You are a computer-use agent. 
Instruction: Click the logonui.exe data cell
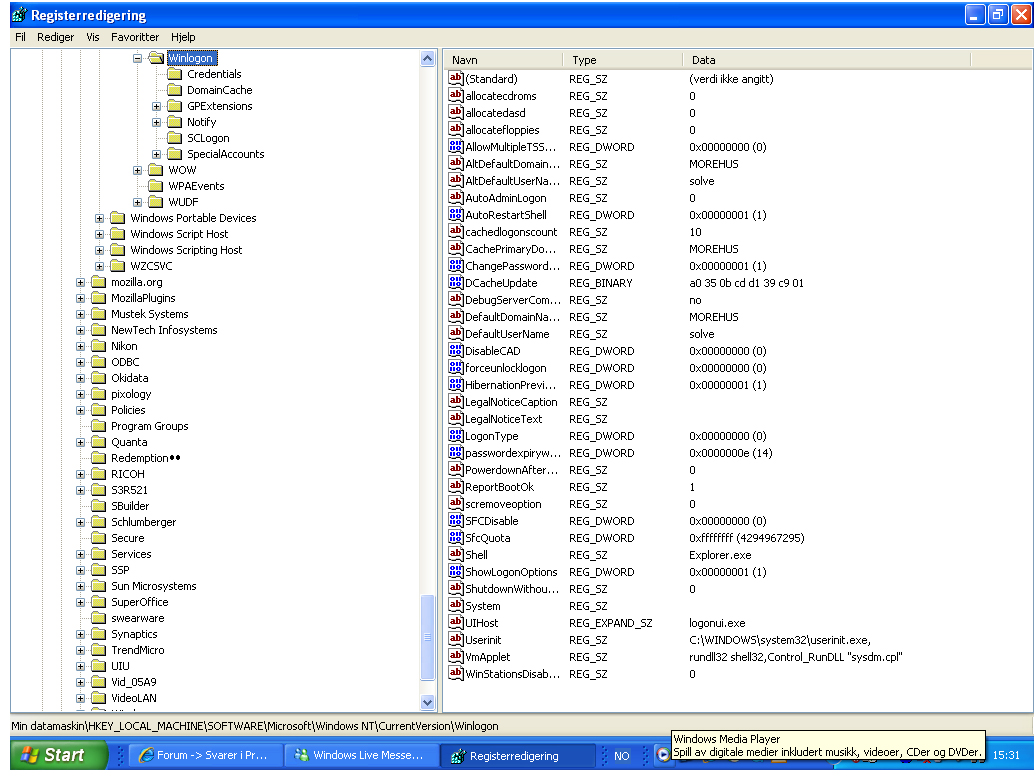coord(717,623)
